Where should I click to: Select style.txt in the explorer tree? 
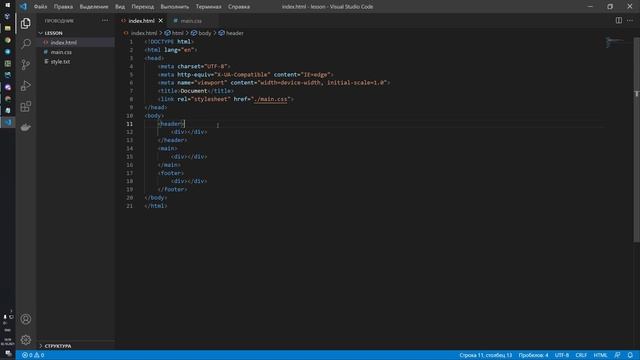tap(60, 62)
